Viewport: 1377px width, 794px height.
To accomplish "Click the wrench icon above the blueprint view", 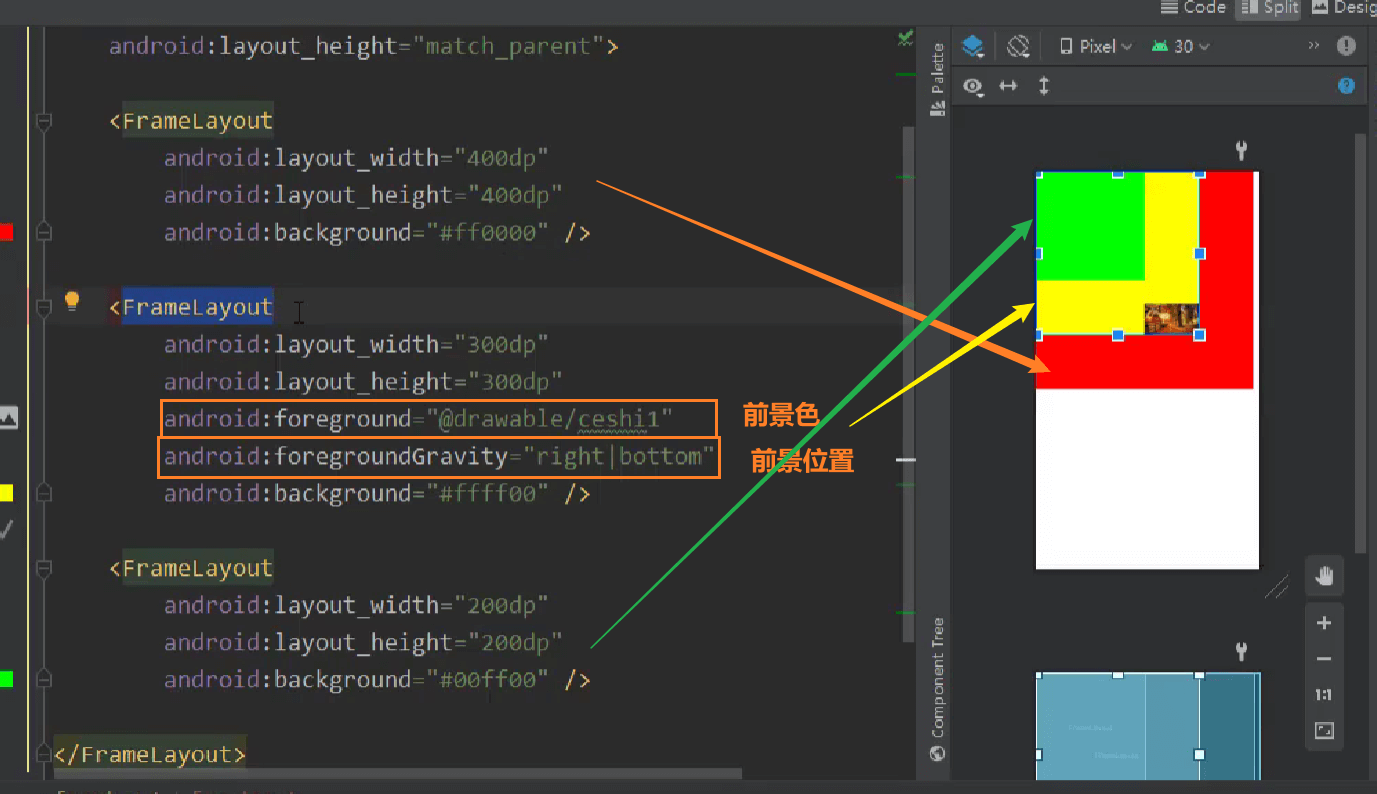I will click(x=1241, y=652).
